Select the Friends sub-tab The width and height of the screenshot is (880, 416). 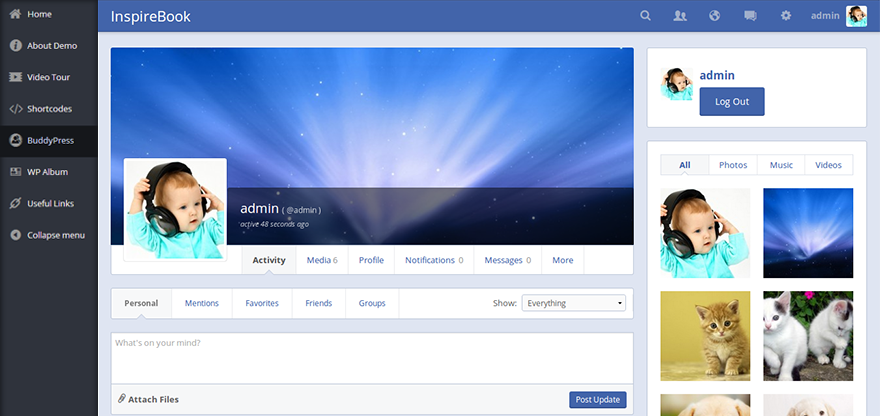319,303
